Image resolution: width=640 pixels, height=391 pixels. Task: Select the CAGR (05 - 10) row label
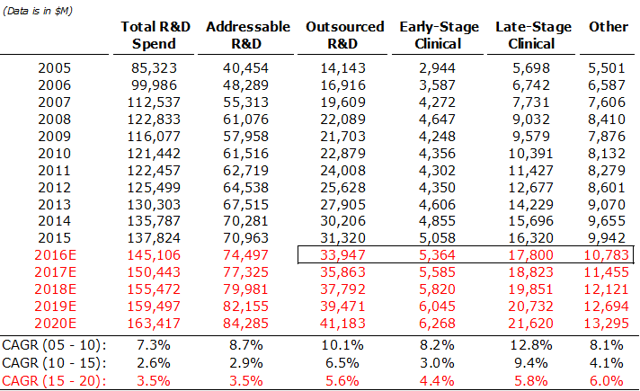(x=54, y=345)
